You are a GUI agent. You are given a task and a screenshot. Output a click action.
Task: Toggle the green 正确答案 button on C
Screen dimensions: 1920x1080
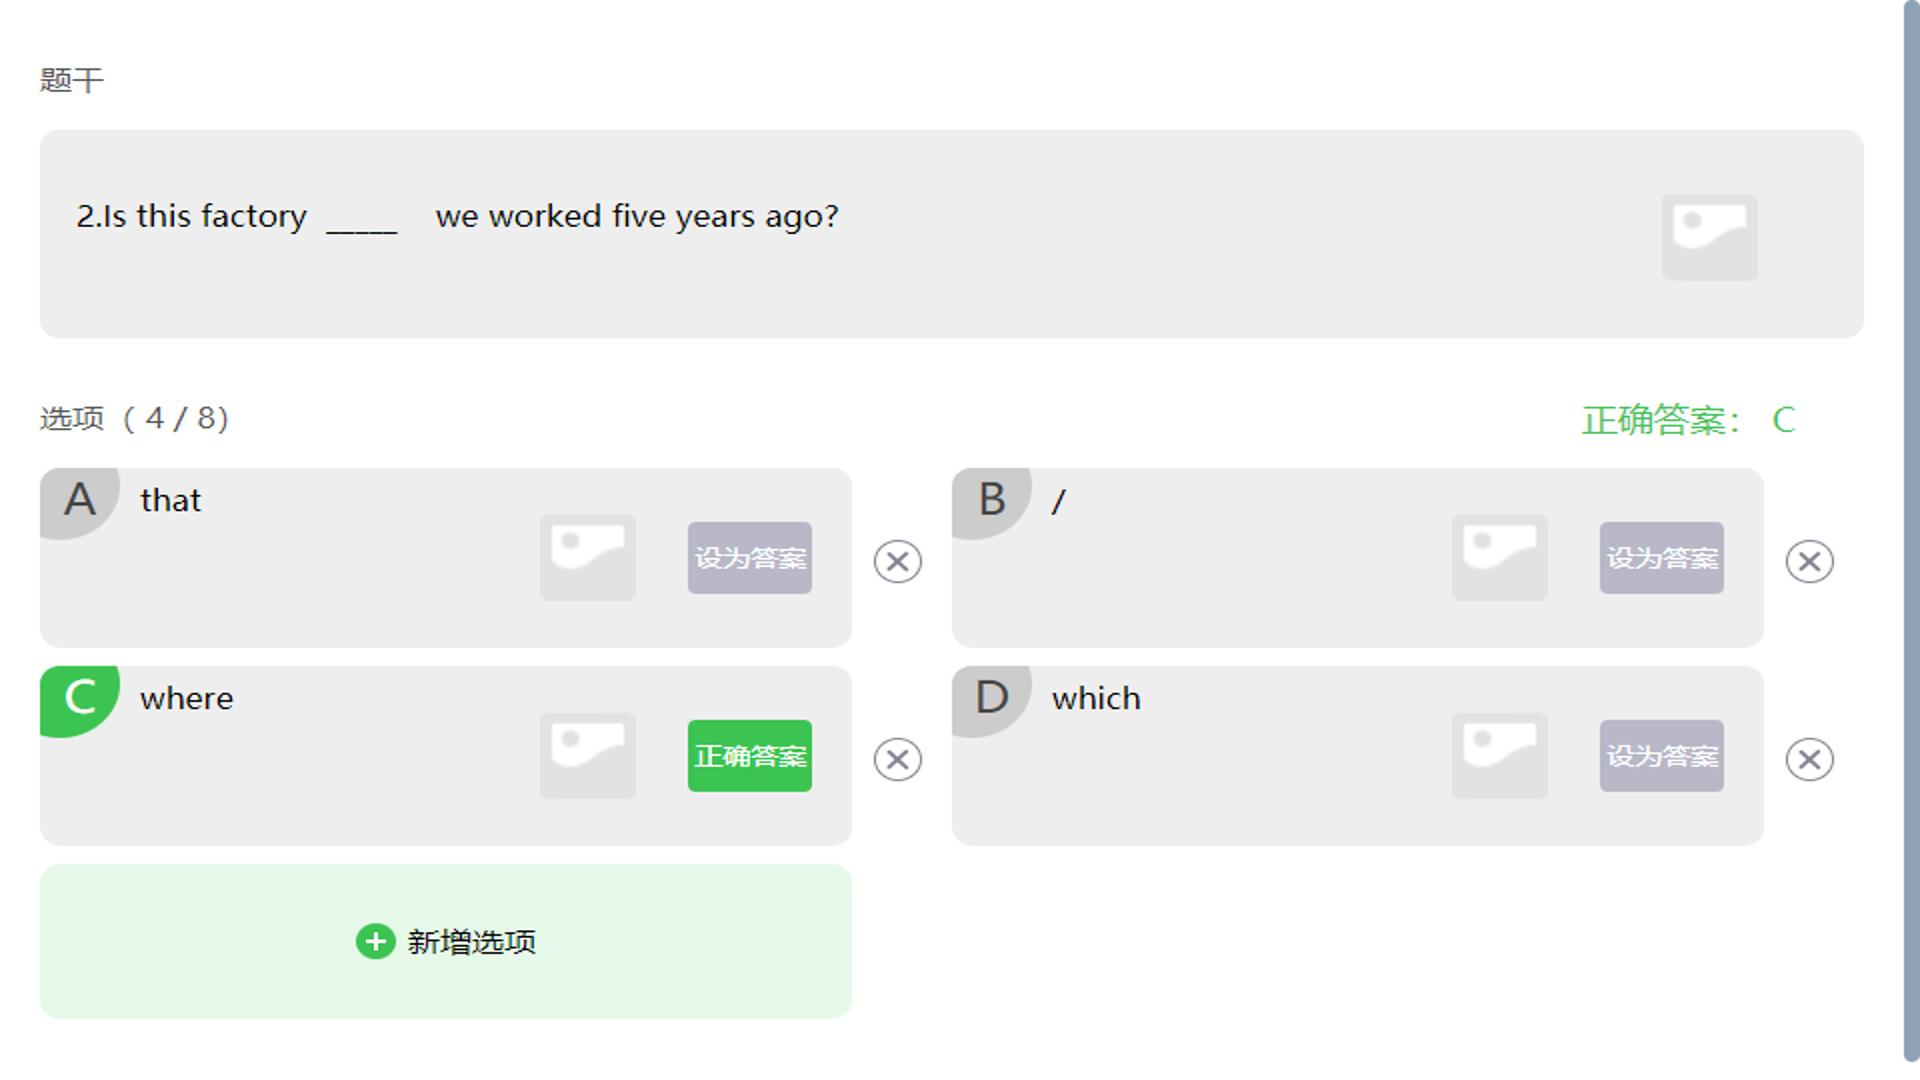point(750,756)
